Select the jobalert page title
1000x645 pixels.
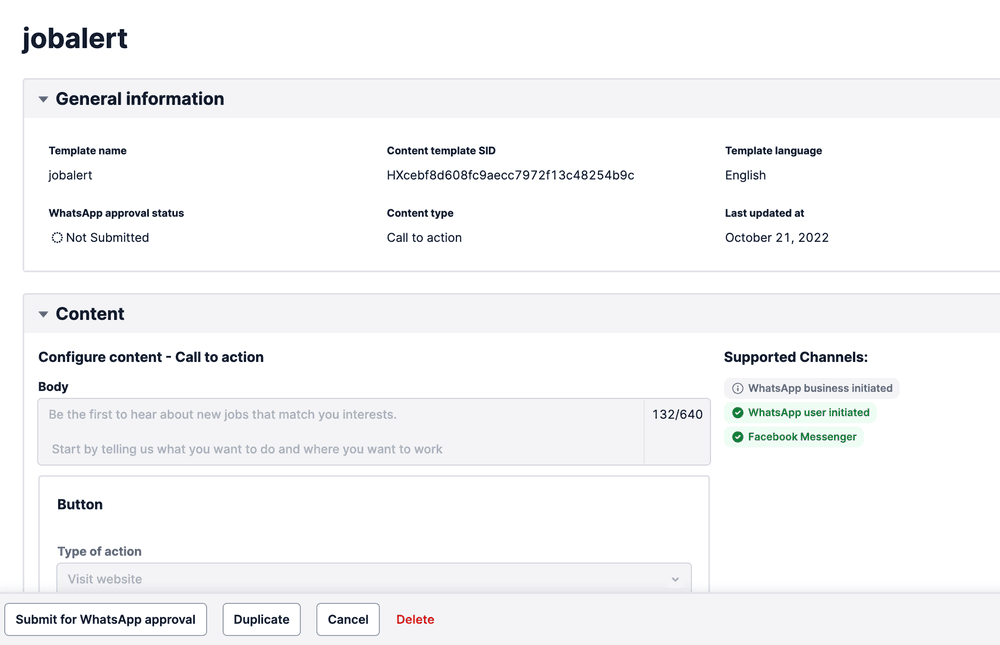pyautogui.click(x=74, y=38)
